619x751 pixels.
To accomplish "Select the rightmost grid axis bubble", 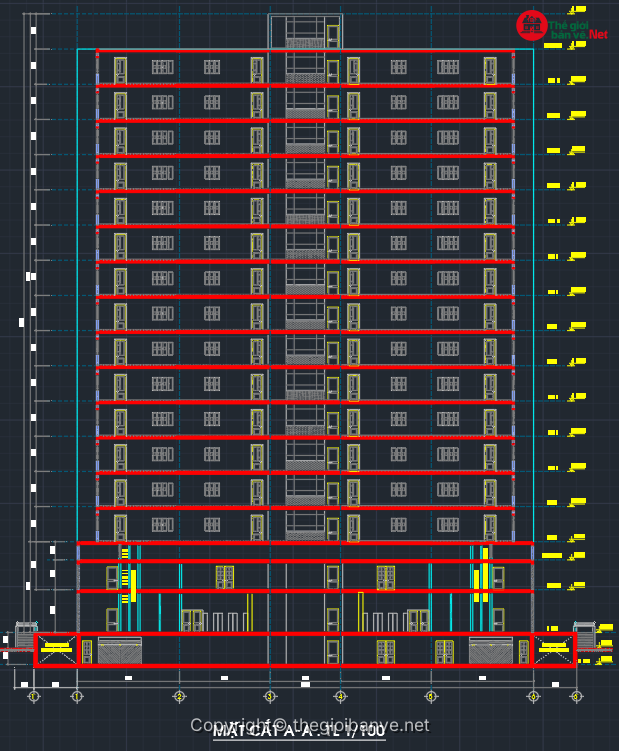I will [576, 696].
